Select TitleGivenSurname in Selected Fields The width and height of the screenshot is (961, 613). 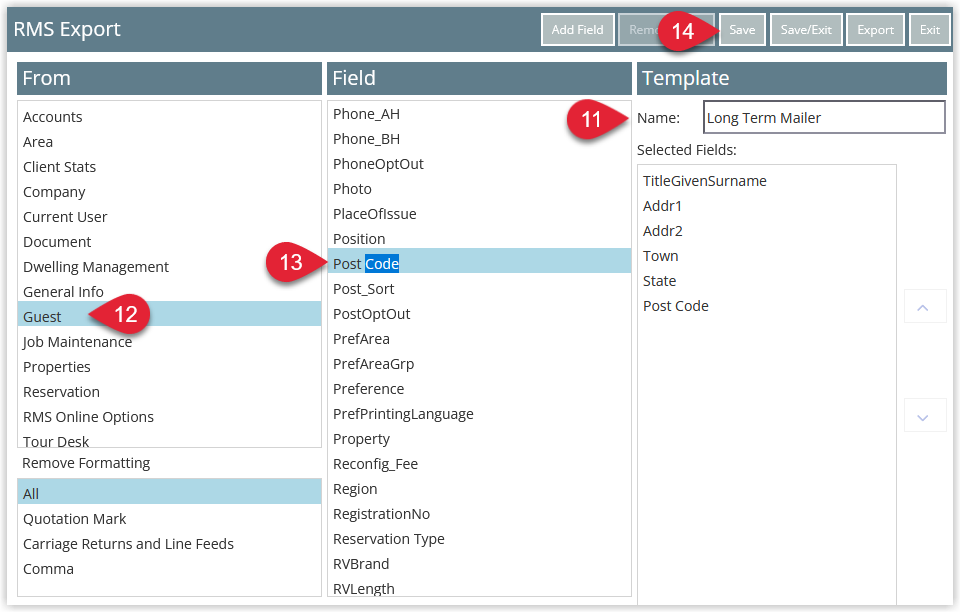[x=767, y=181]
